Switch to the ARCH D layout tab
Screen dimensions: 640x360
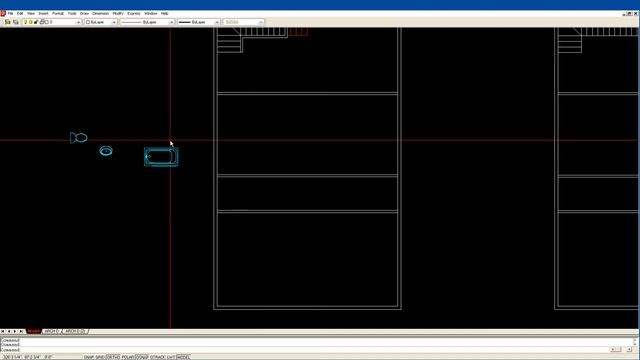pos(52,331)
